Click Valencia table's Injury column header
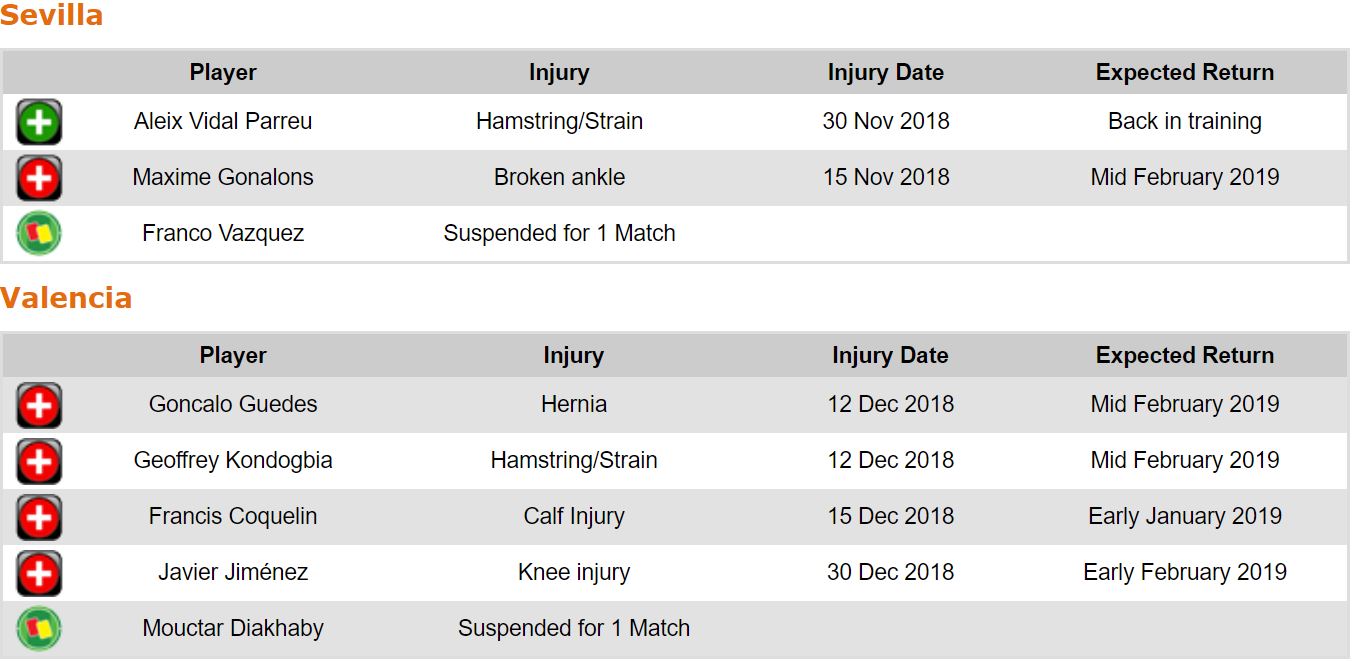This screenshot has height=662, width=1352. coord(573,355)
